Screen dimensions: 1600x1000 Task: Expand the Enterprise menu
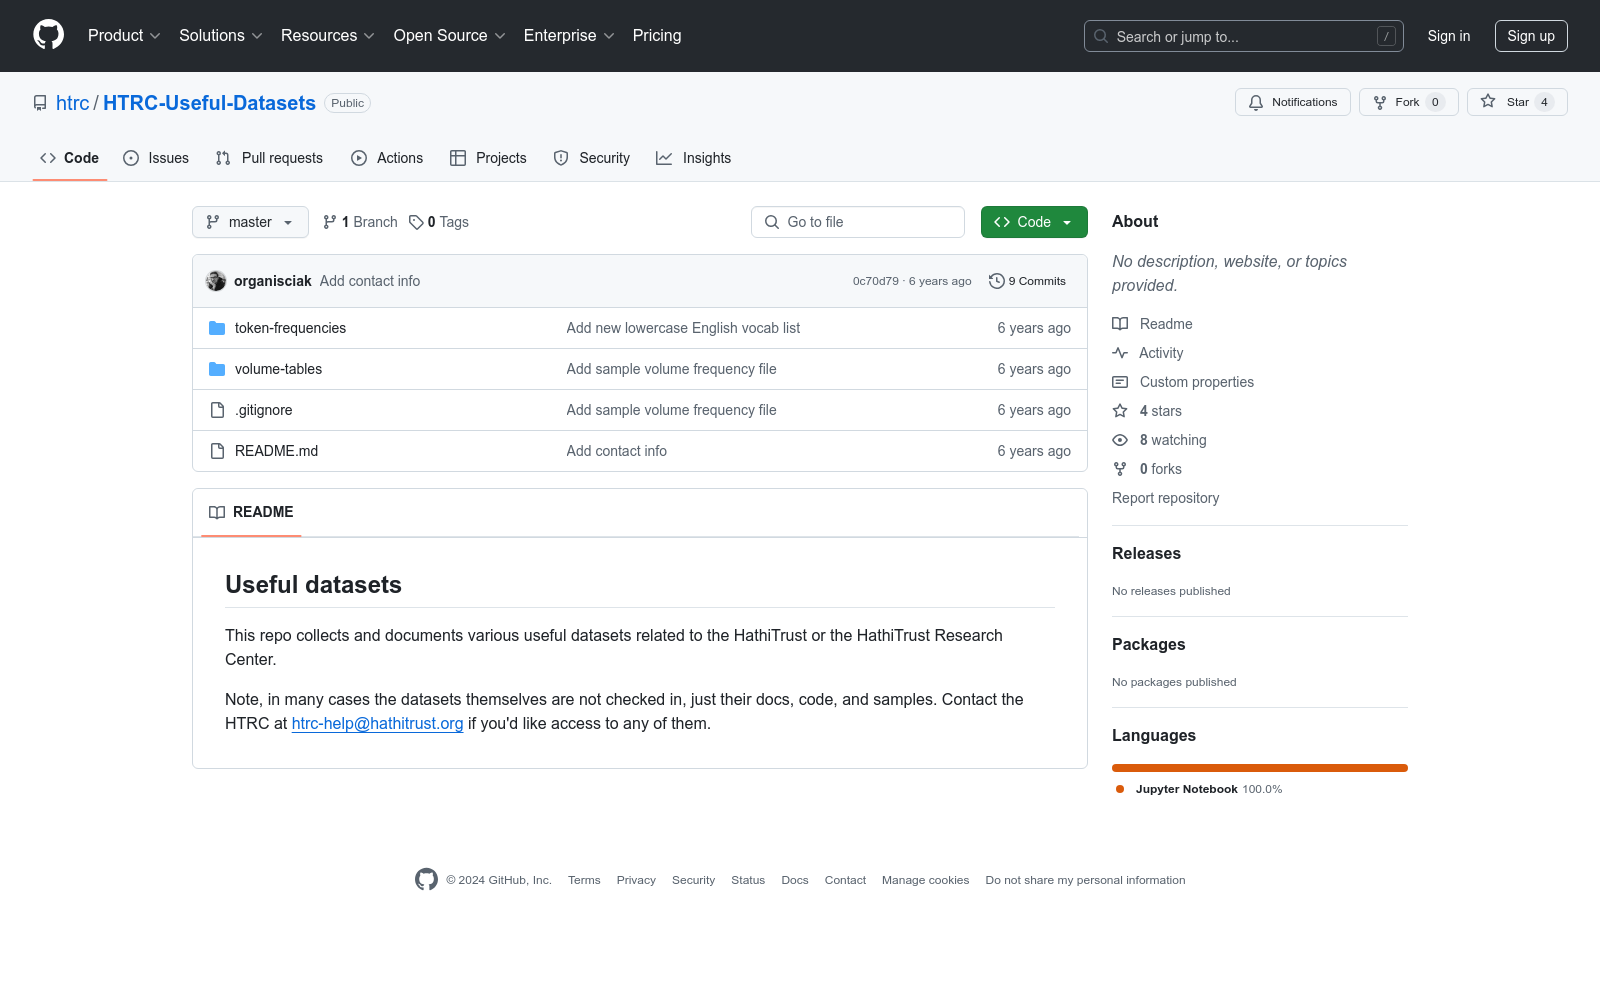pyautogui.click(x=569, y=35)
